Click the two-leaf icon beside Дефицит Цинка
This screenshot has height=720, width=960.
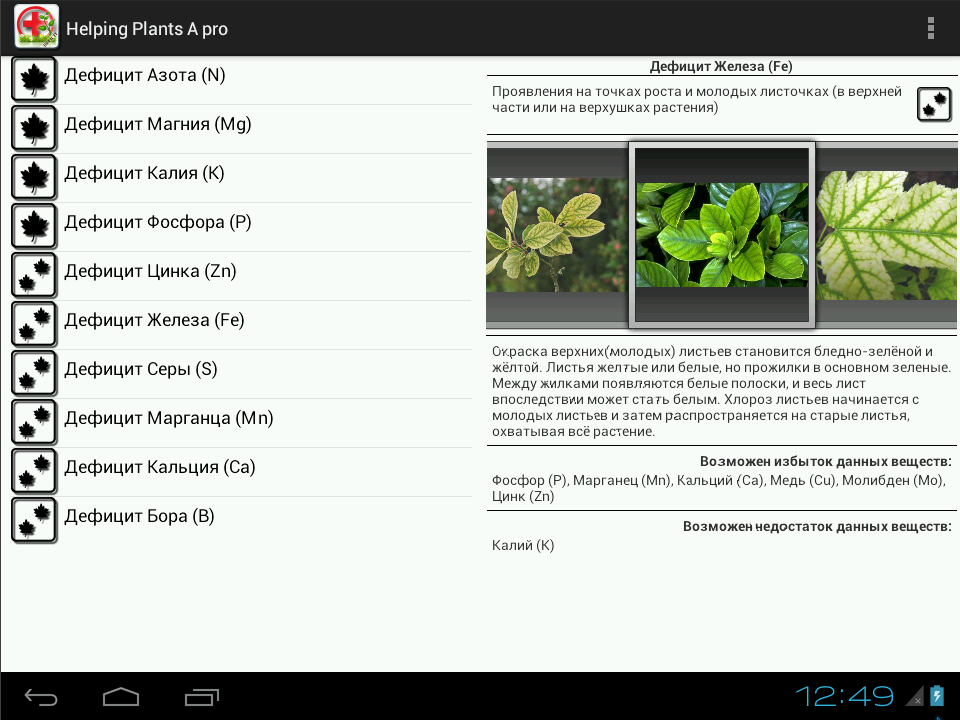pyautogui.click(x=34, y=276)
